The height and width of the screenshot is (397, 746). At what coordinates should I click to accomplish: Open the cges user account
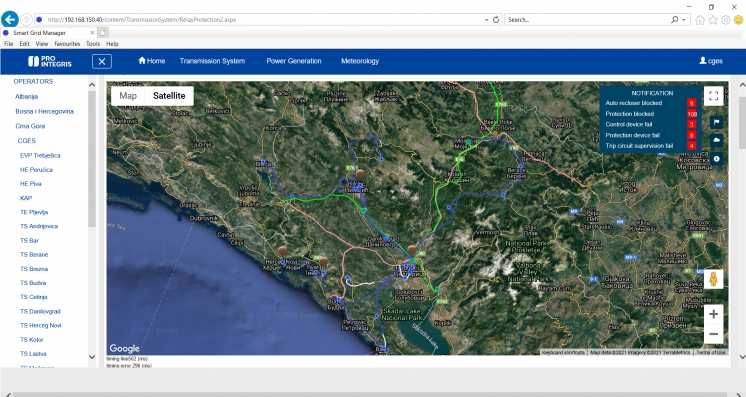tap(711, 61)
